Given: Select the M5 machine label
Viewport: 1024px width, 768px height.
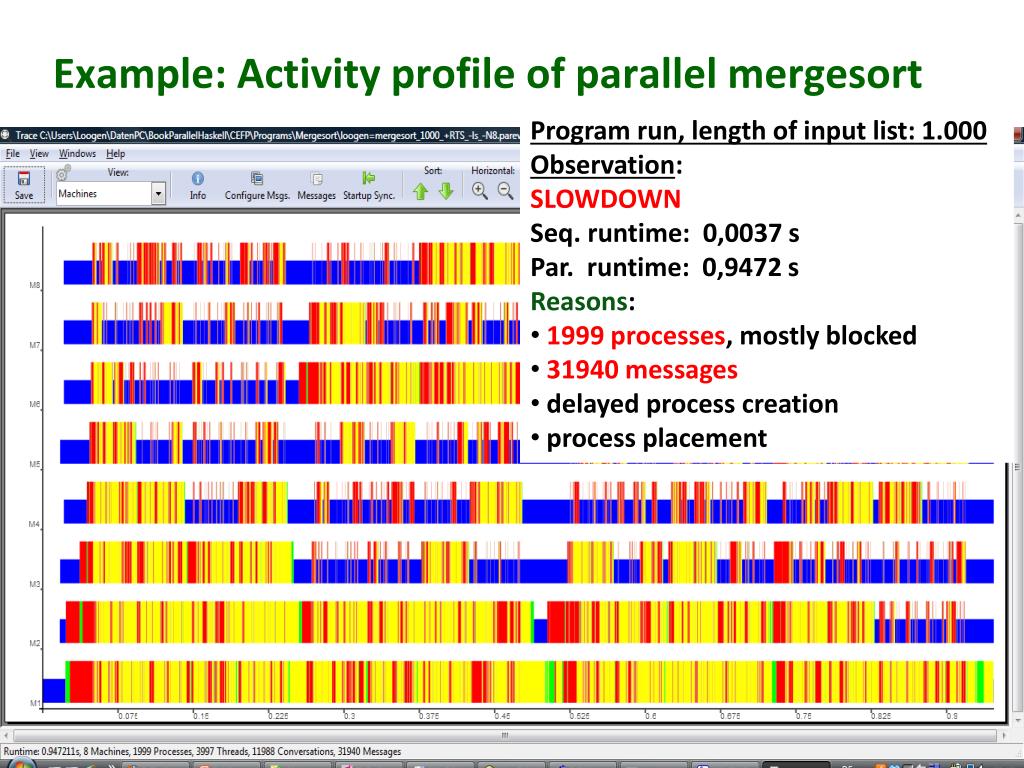Looking at the screenshot, I should tap(35, 464).
